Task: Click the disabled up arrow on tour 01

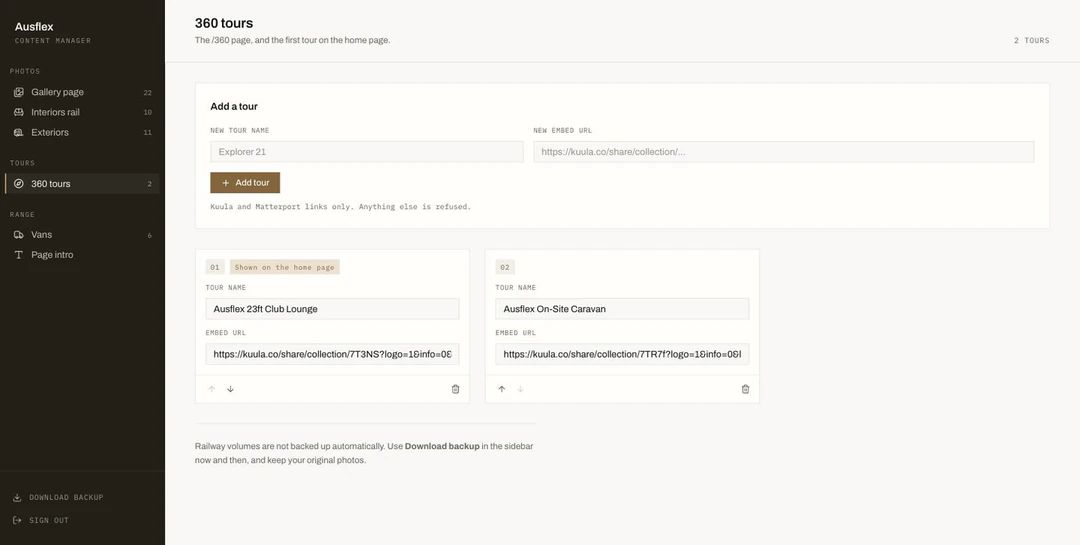Action: pos(211,389)
